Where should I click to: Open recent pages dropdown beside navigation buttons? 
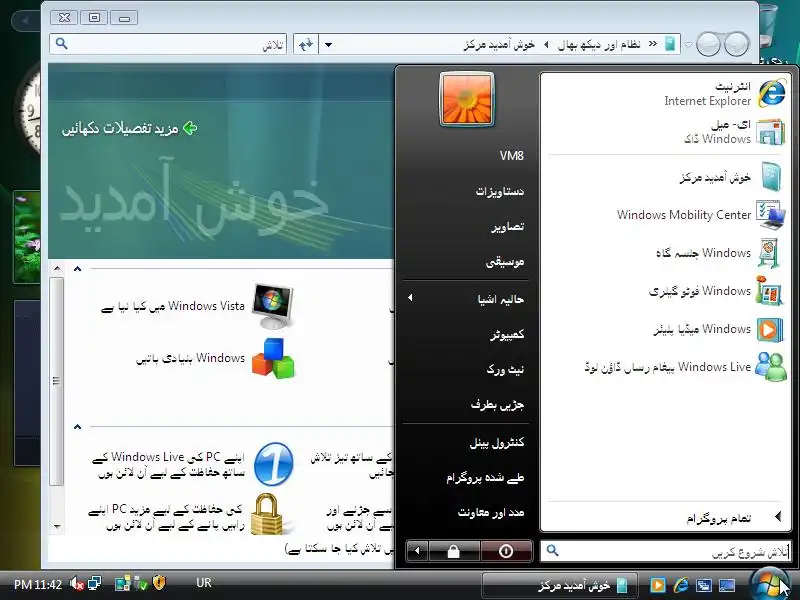(x=688, y=45)
